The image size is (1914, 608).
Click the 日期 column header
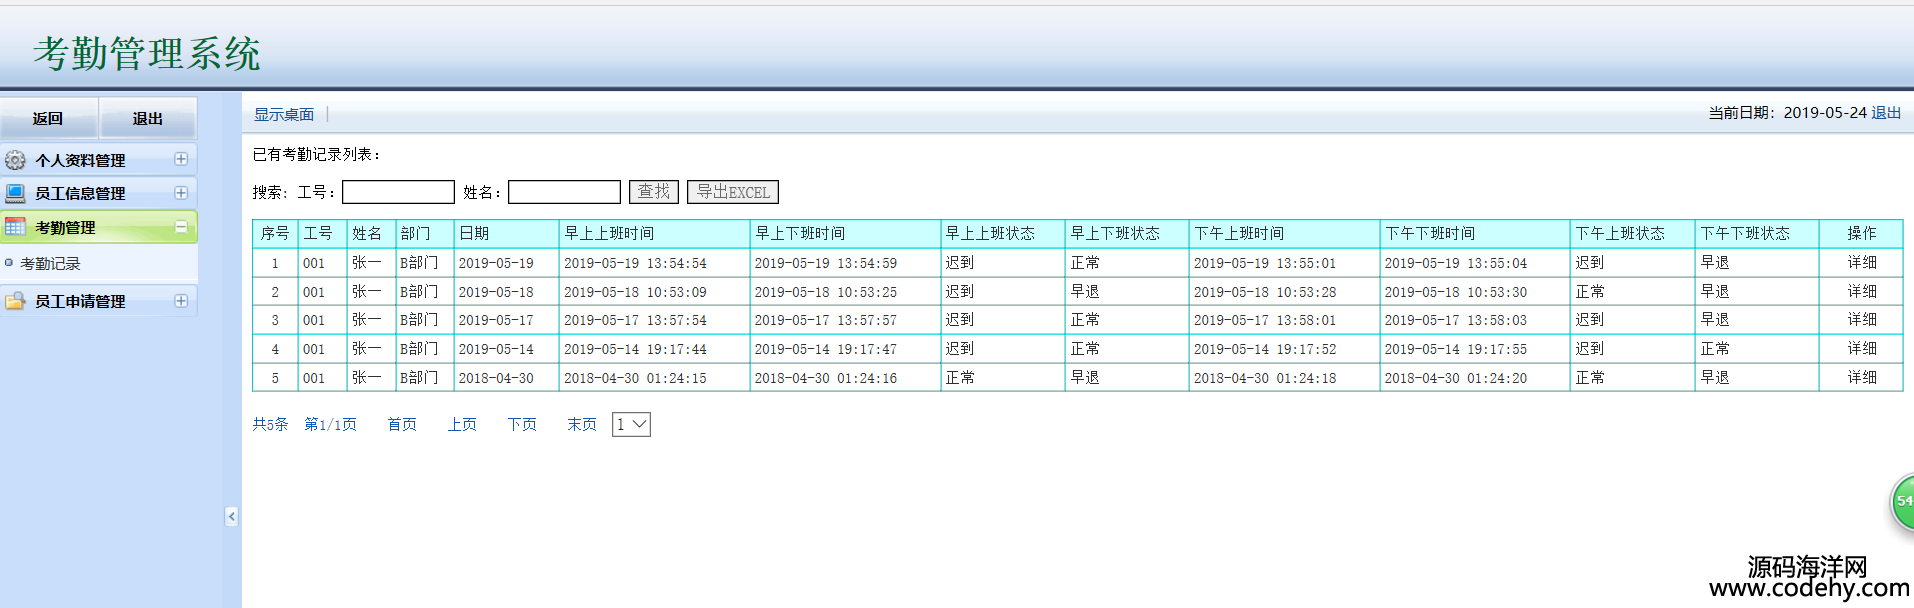(x=507, y=233)
